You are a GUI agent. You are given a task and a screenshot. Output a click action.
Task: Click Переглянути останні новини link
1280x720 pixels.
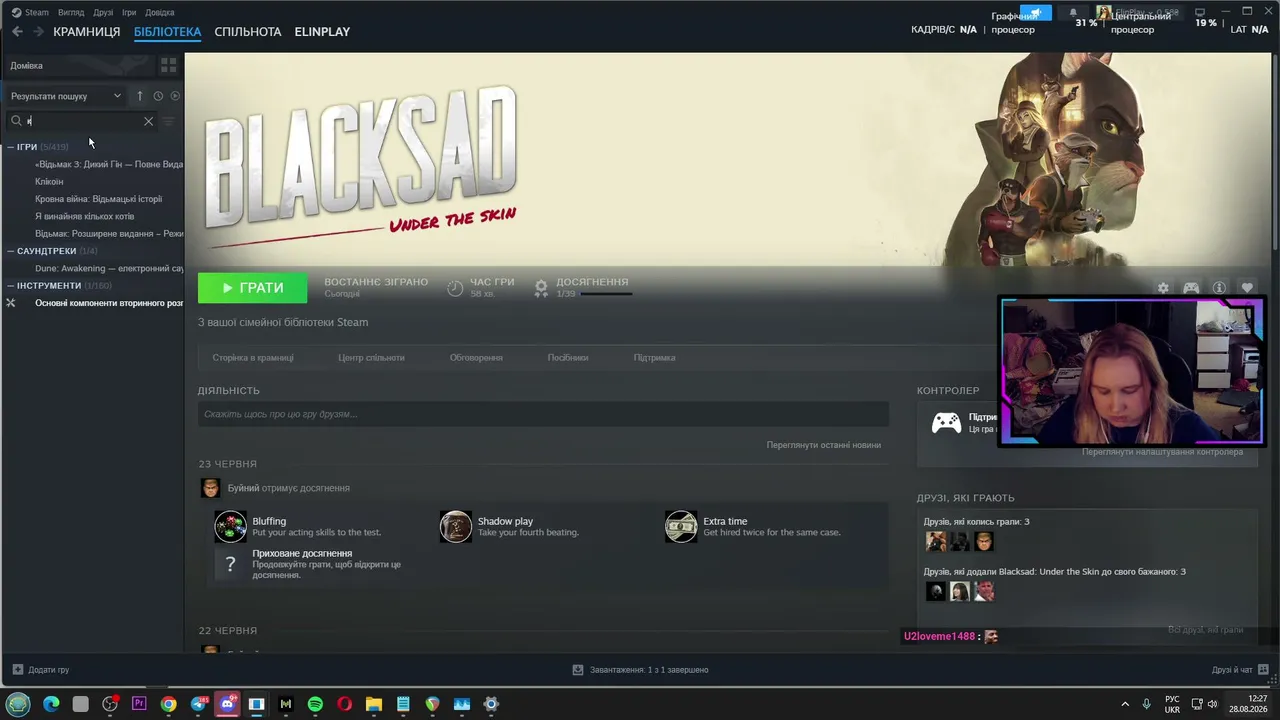824,445
